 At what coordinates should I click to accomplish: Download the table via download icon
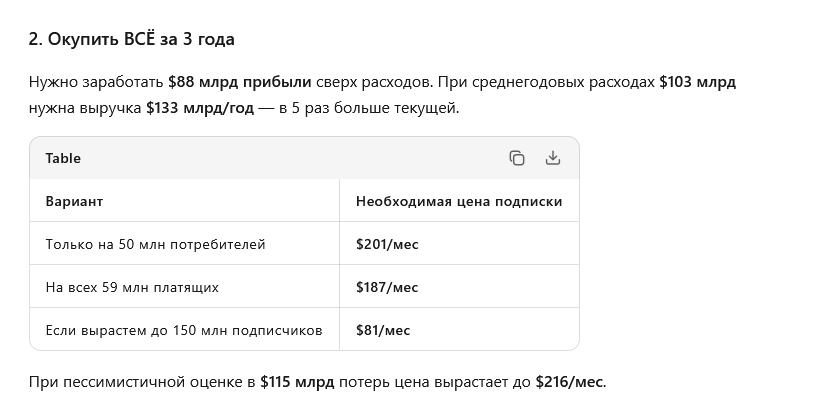click(x=552, y=158)
